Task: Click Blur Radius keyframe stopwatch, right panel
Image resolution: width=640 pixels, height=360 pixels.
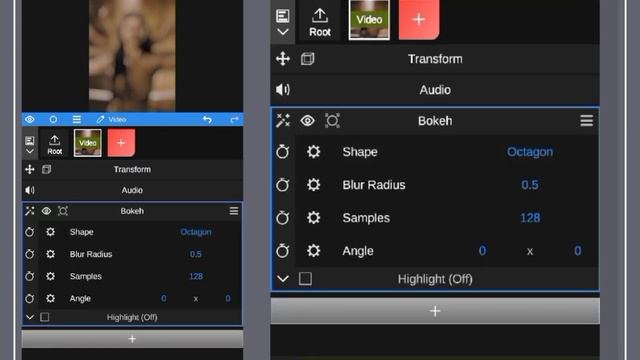Action: coord(282,185)
